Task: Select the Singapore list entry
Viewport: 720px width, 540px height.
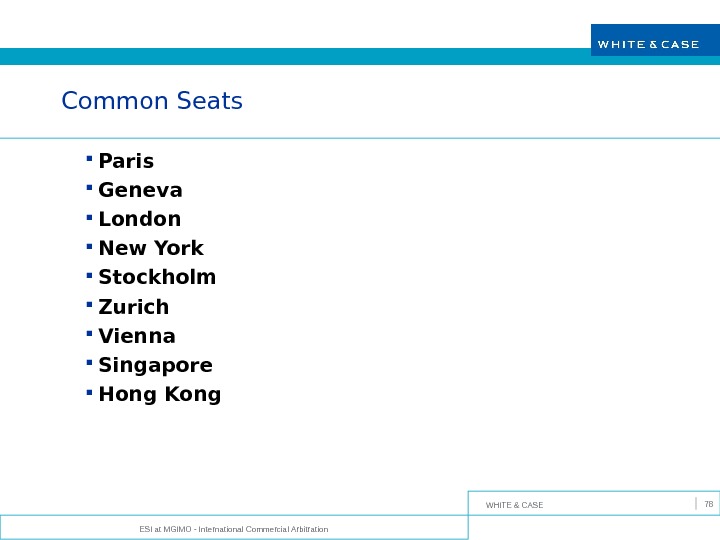Action: 156,366
